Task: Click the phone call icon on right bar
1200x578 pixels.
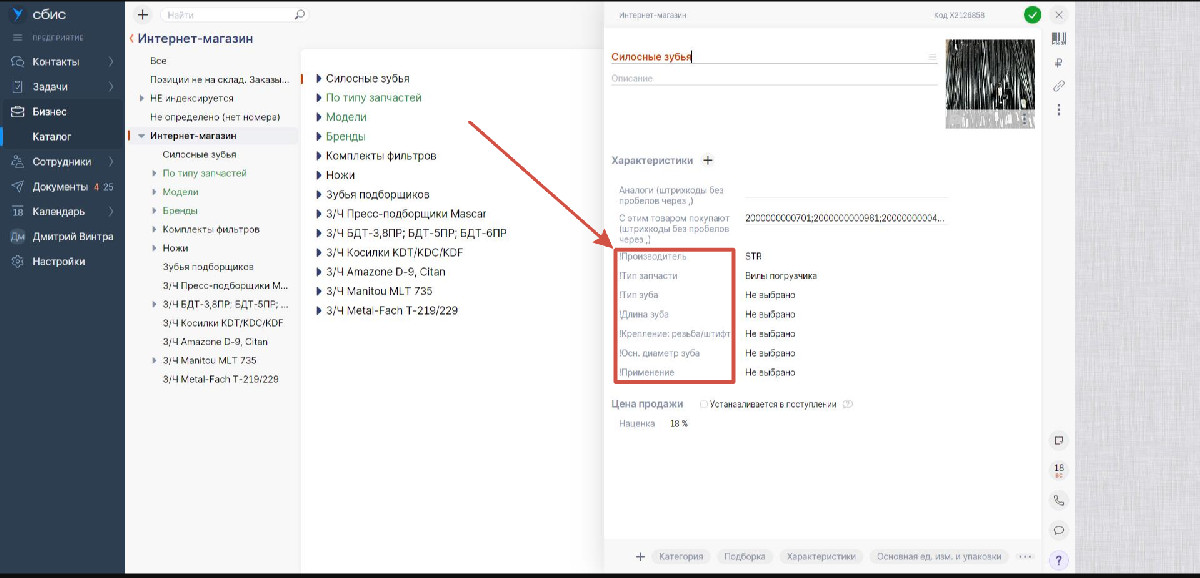Action: 1059,501
